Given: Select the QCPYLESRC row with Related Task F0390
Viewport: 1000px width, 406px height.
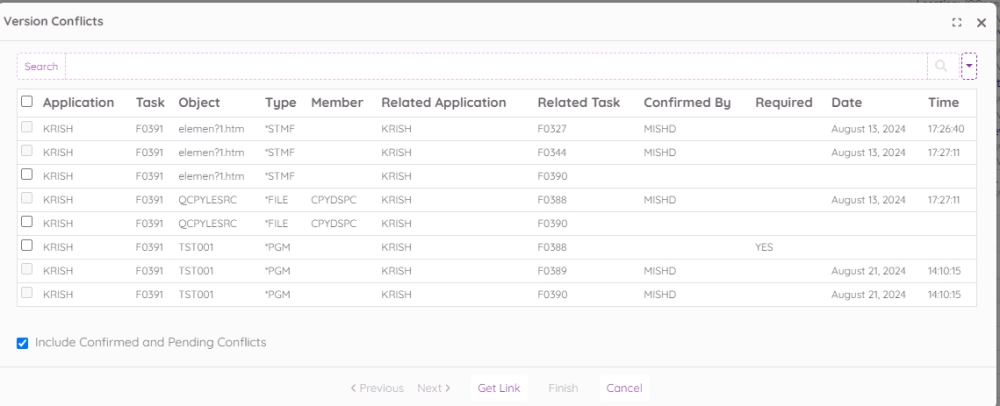Looking at the screenshot, I should 27,222.
